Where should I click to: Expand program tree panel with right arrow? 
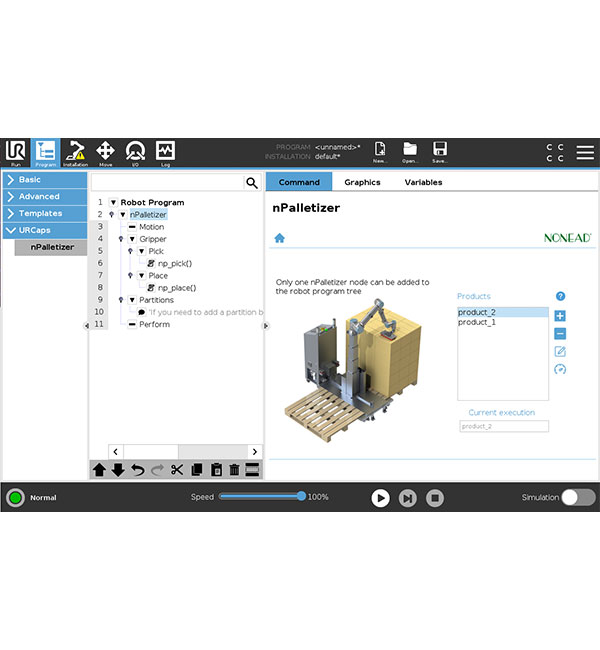tap(266, 326)
